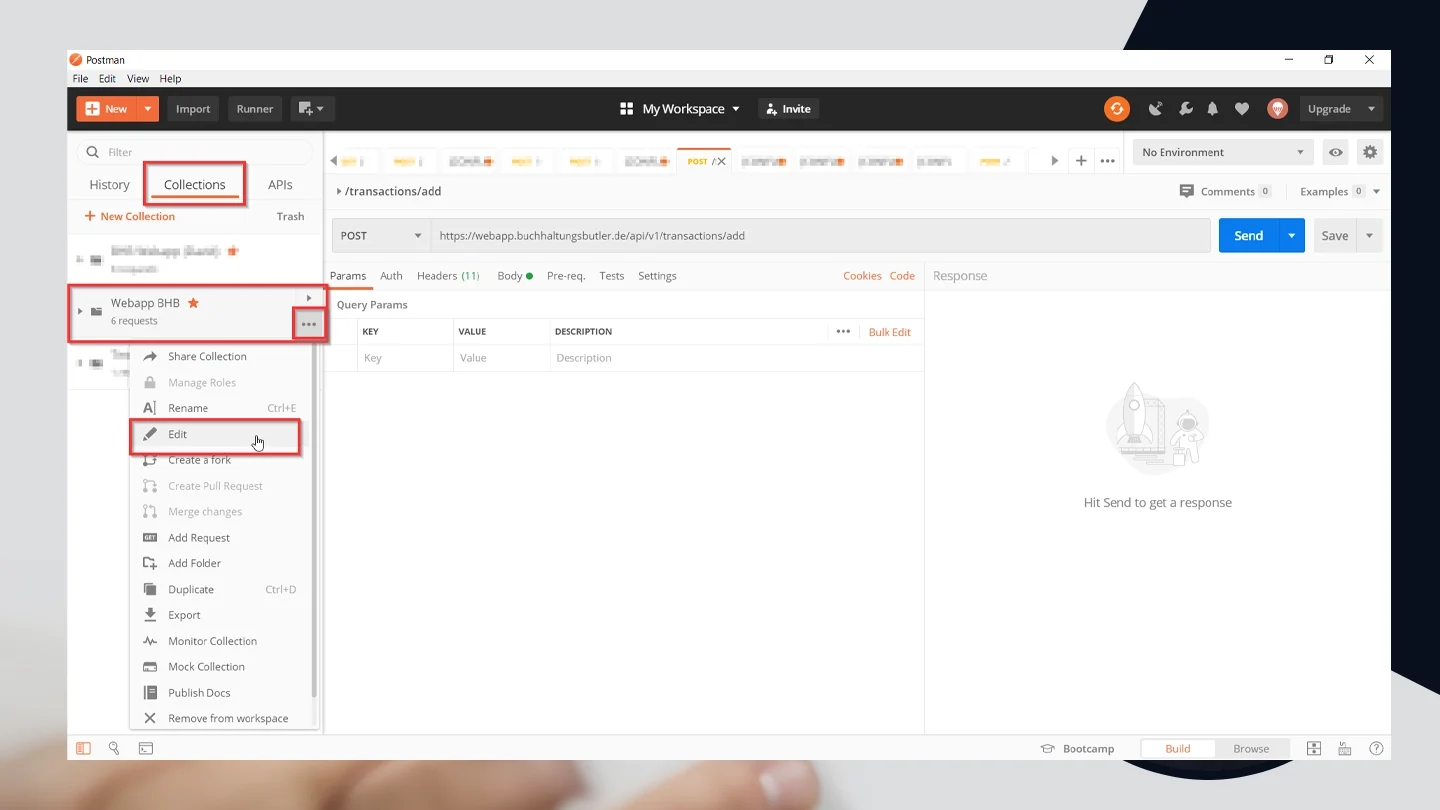Open the View menu
This screenshot has width=1440, height=810.
click(x=138, y=79)
